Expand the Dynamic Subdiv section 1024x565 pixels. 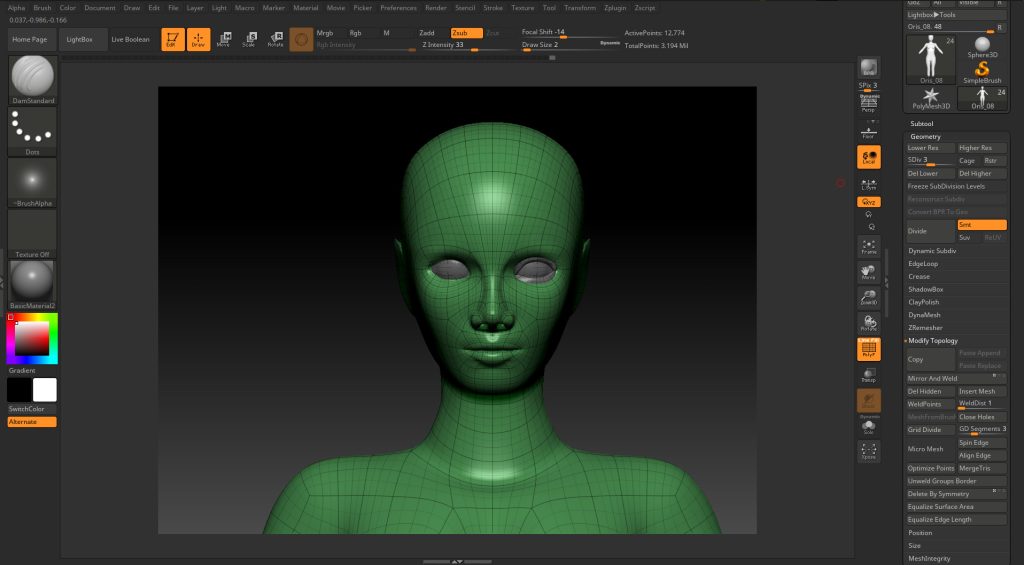(931, 250)
